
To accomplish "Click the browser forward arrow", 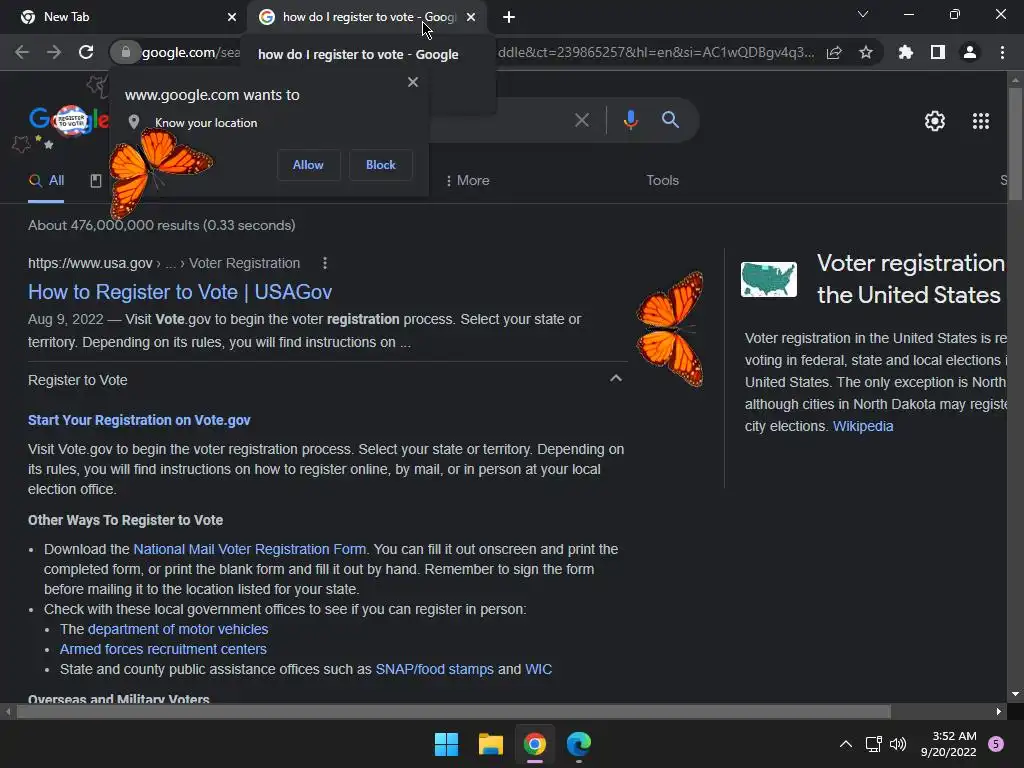I will click(54, 52).
